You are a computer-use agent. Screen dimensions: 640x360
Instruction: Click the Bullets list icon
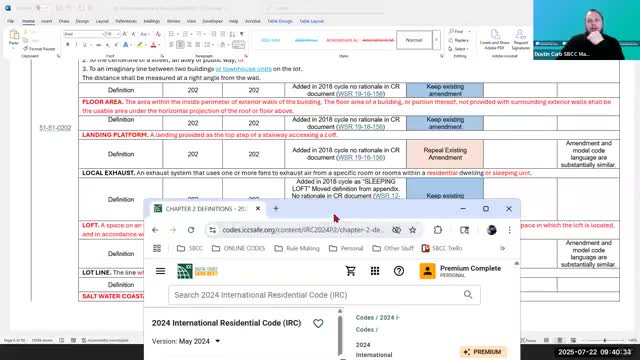(171, 34)
